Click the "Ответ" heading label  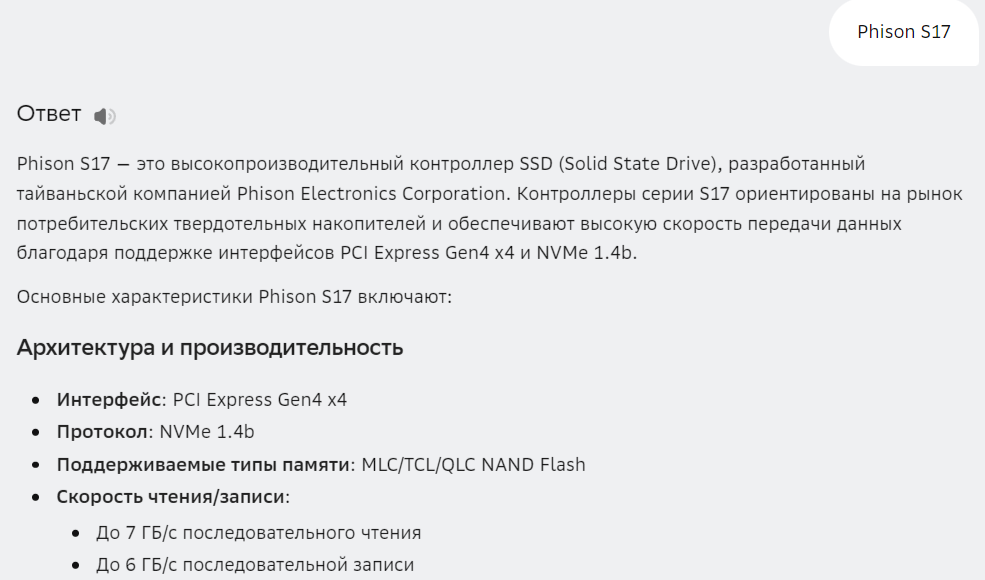[49, 114]
